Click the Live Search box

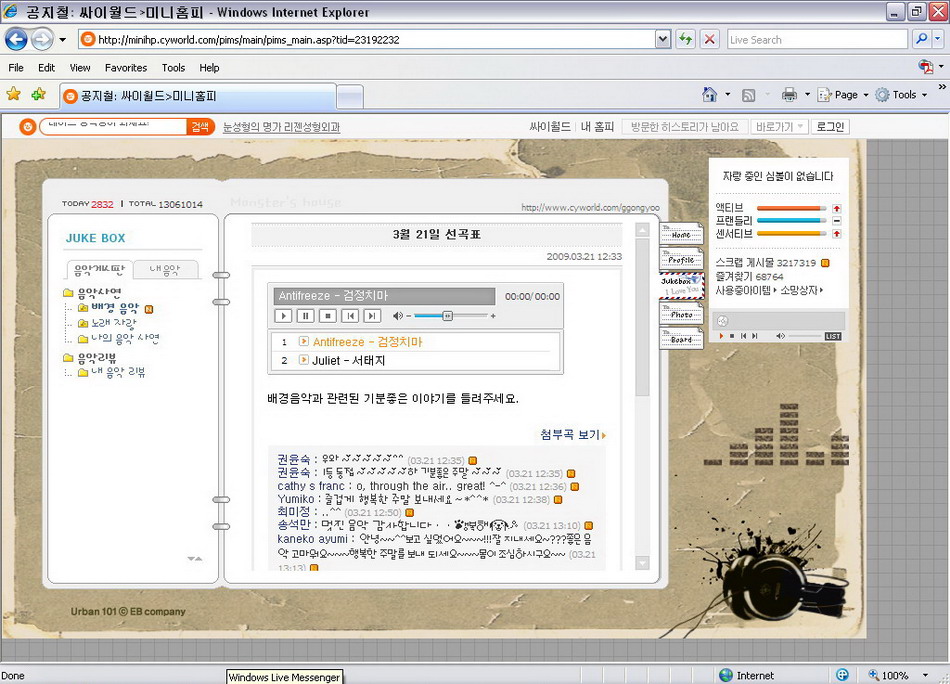pyautogui.click(x=817, y=40)
